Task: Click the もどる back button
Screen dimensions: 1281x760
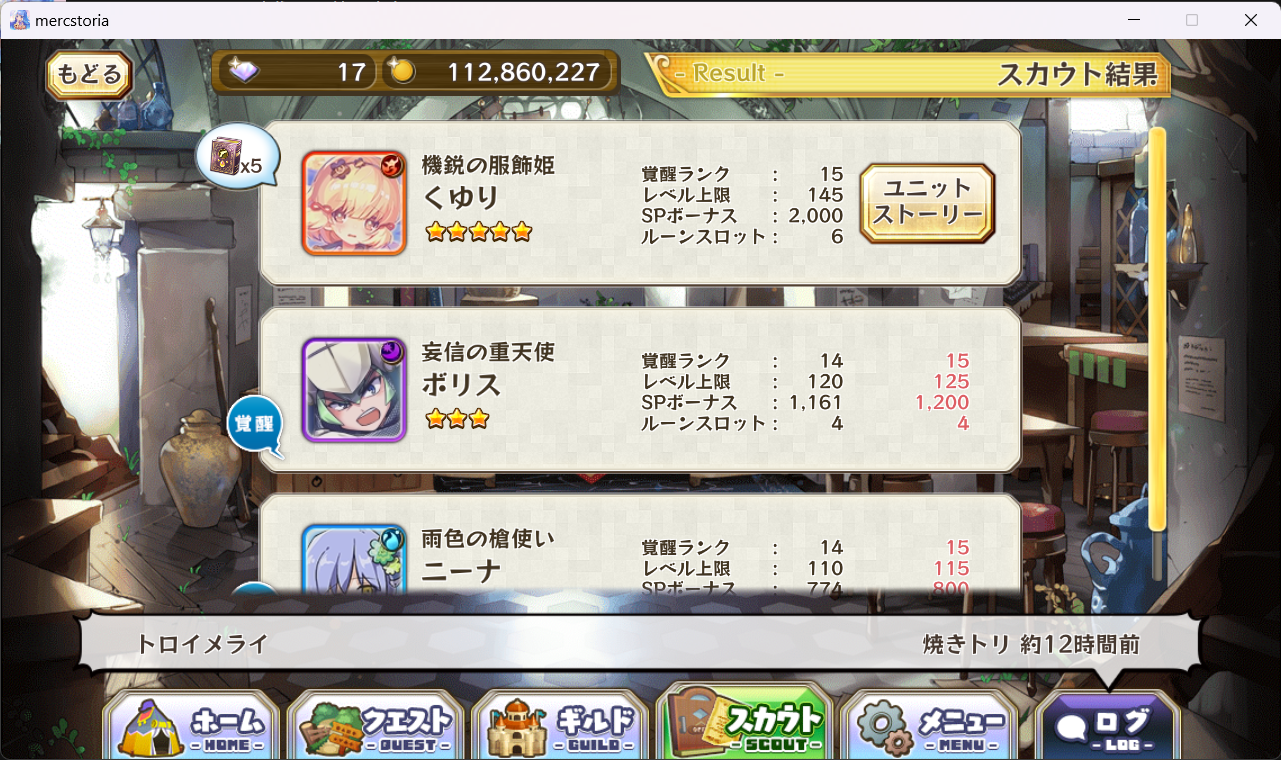Action: [89, 74]
